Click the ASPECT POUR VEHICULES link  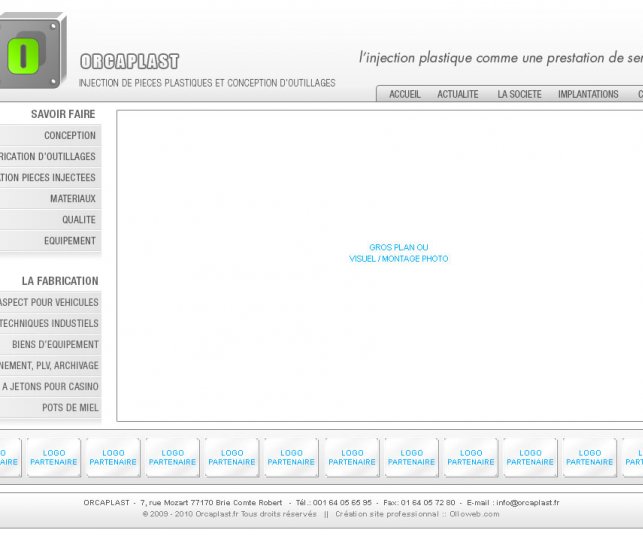coord(49,303)
